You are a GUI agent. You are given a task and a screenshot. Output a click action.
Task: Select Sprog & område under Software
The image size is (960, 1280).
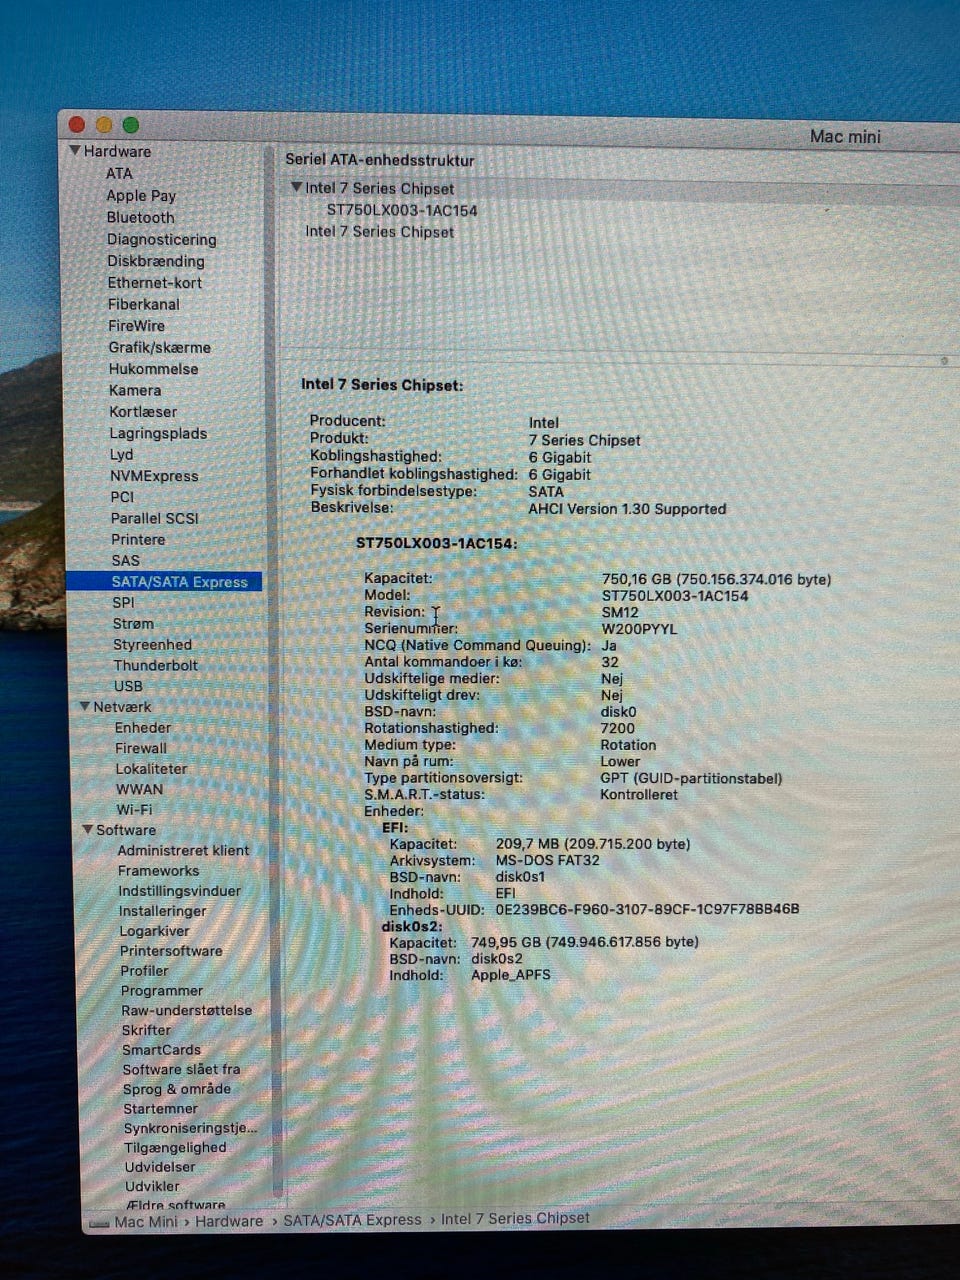pyautogui.click(x=176, y=1089)
